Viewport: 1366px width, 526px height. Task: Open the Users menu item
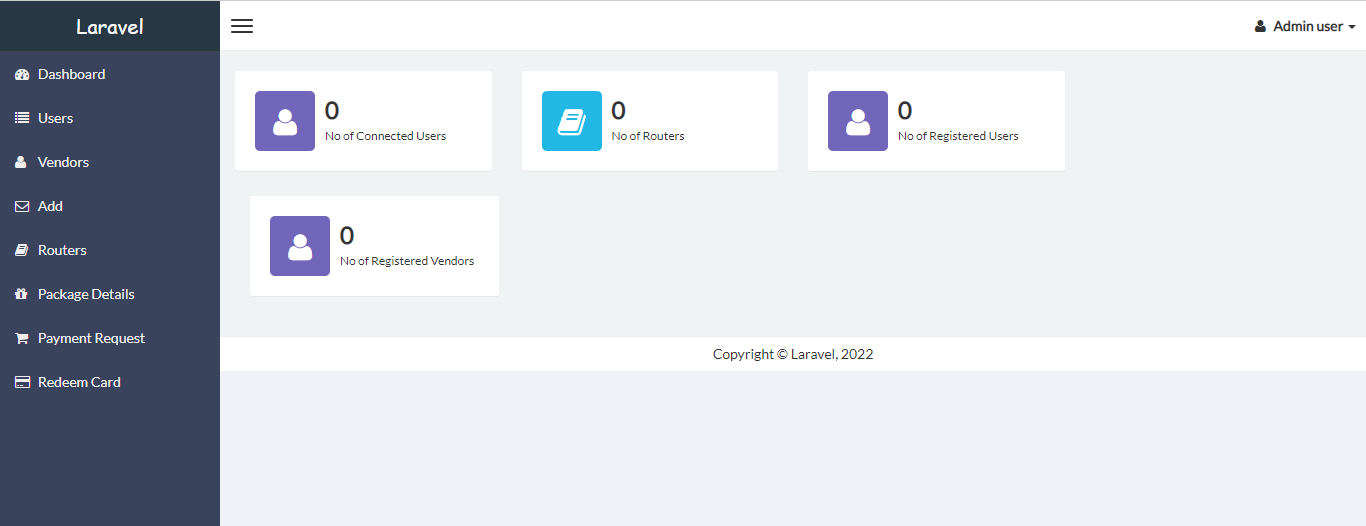[x=56, y=118]
